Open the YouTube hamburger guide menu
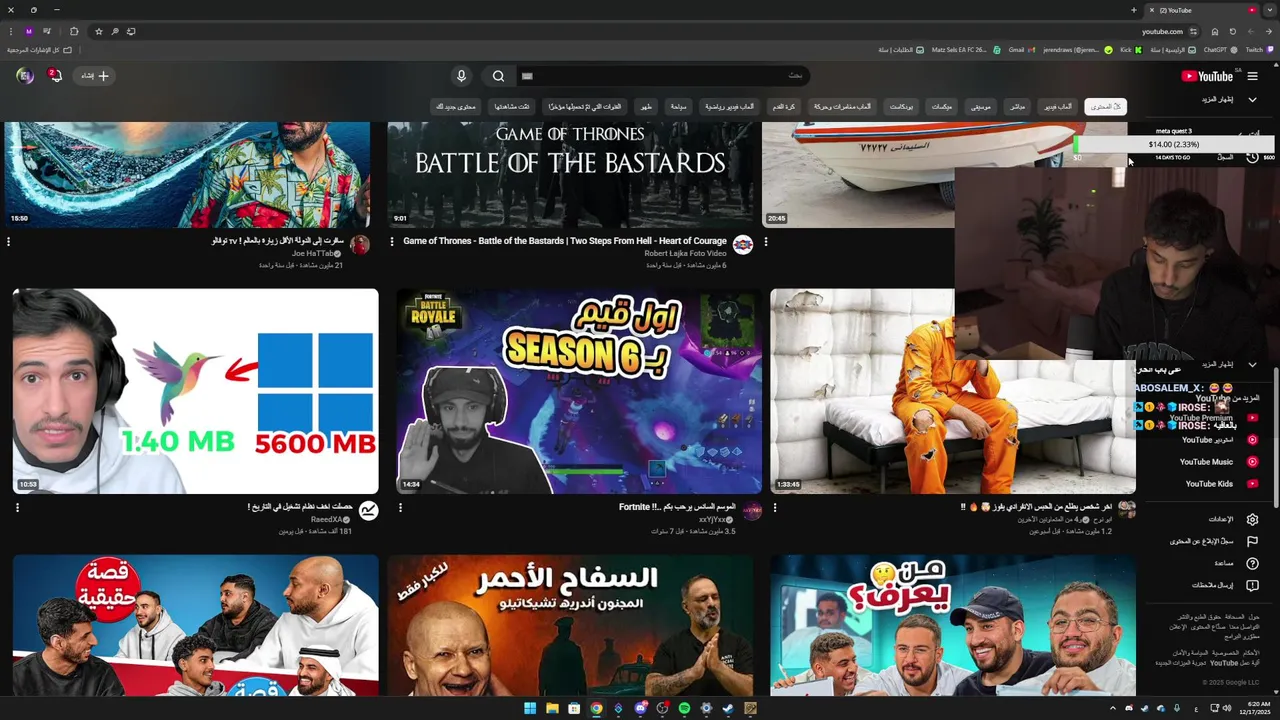1280x720 pixels. [x=1252, y=76]
